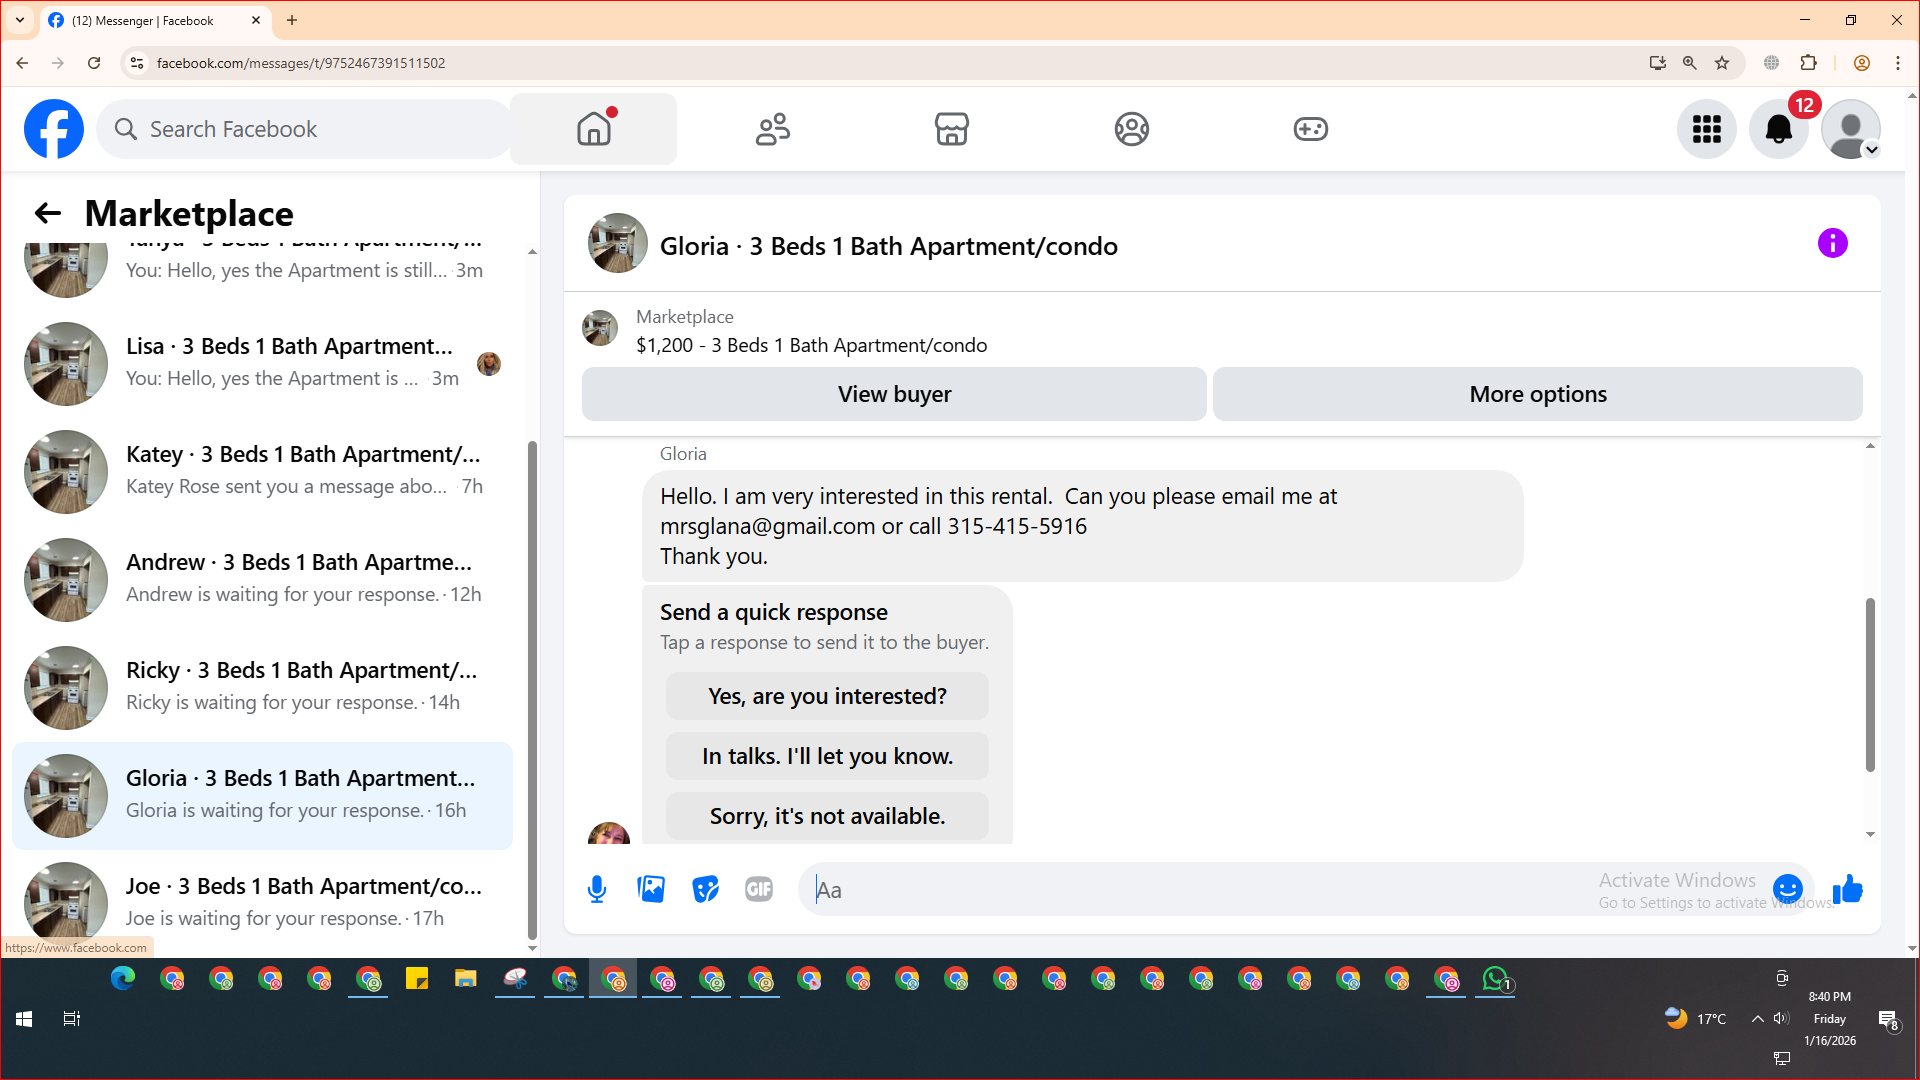Send quick reply "Sorry, it's not available."
The height and width of the screenshot is (1080, 1920).
pos(827,816)
